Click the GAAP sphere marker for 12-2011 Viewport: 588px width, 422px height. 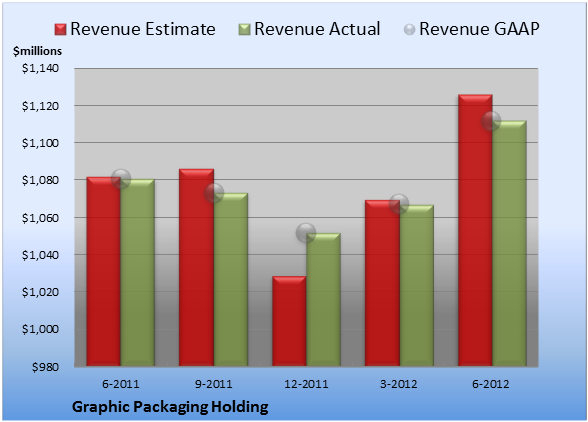click(x=306, y=233)
